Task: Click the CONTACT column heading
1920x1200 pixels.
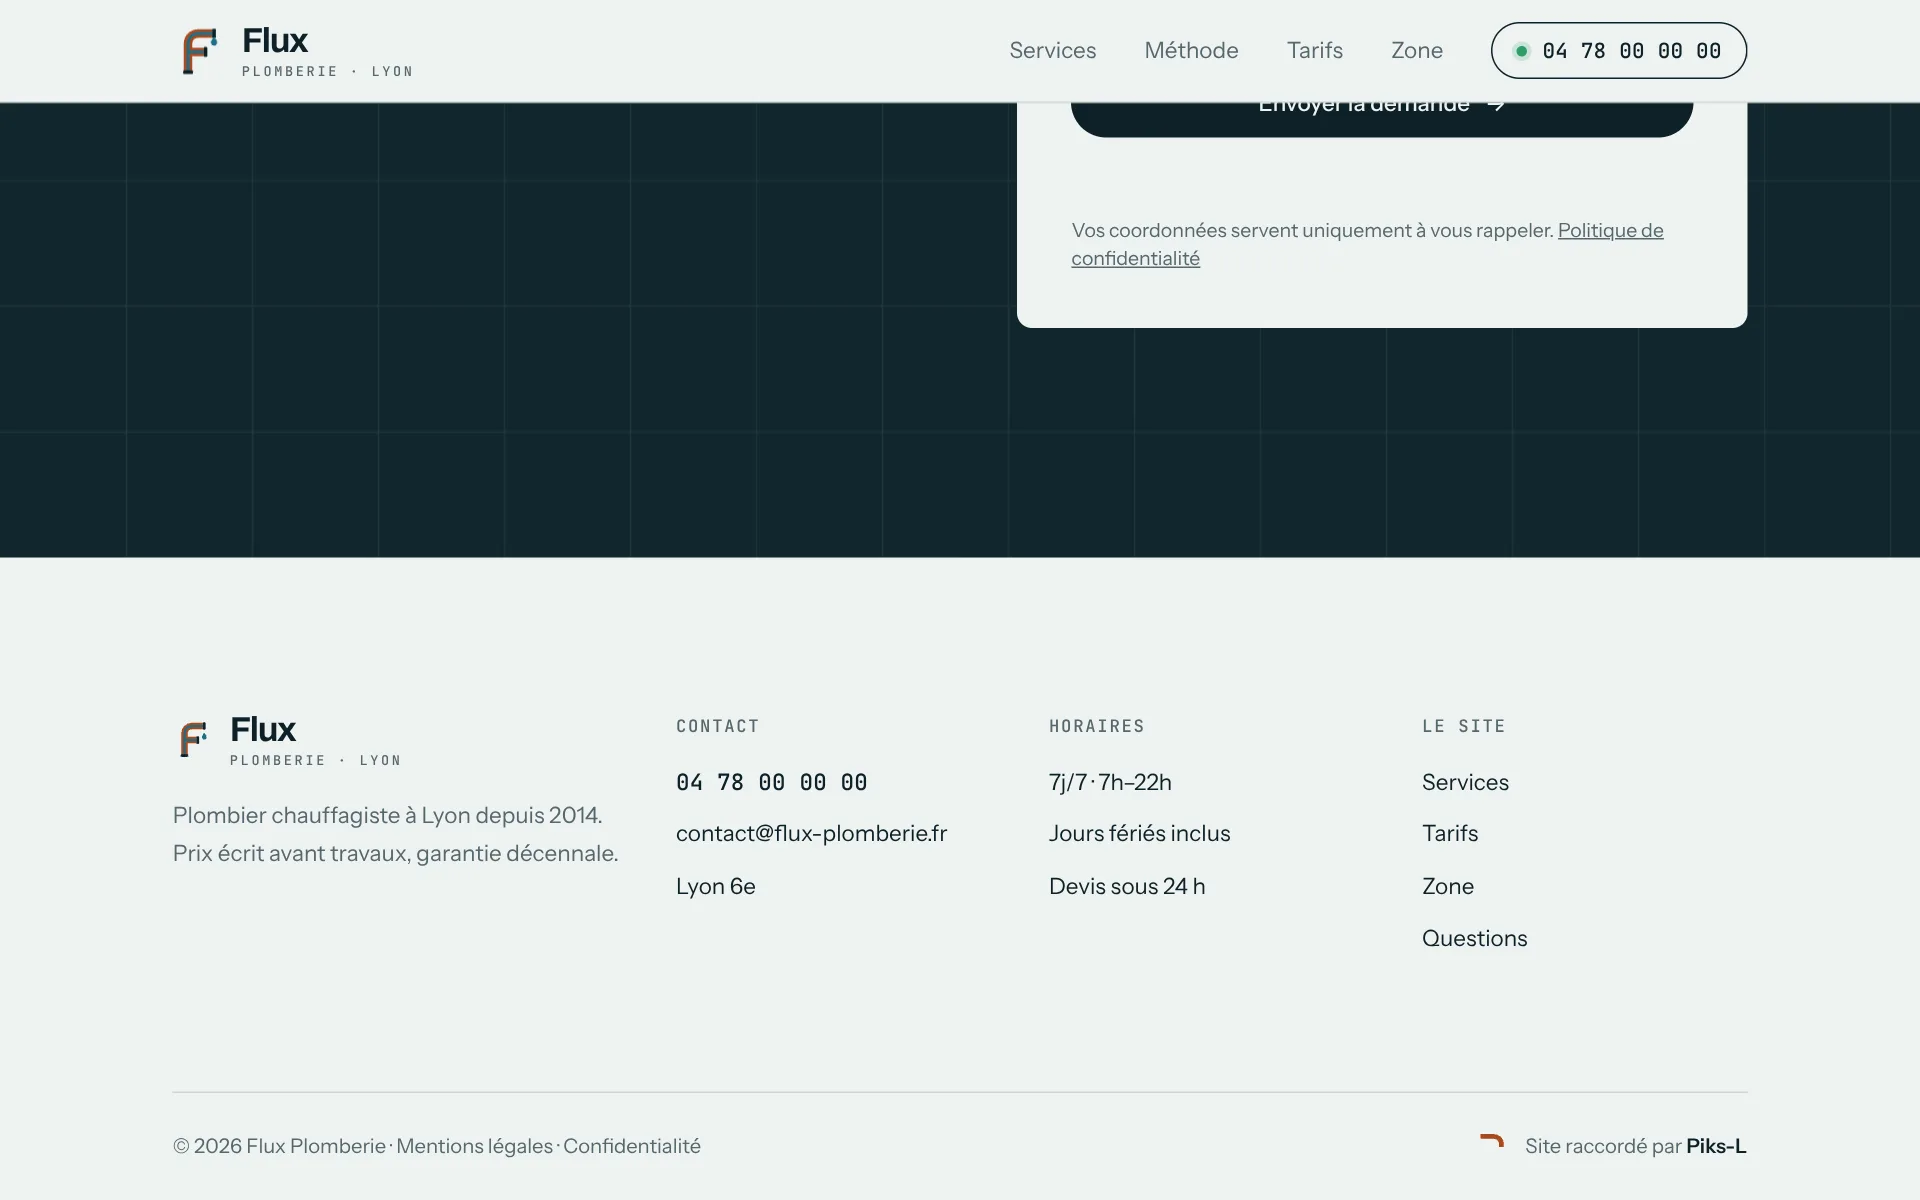Action: pos(717,726)
